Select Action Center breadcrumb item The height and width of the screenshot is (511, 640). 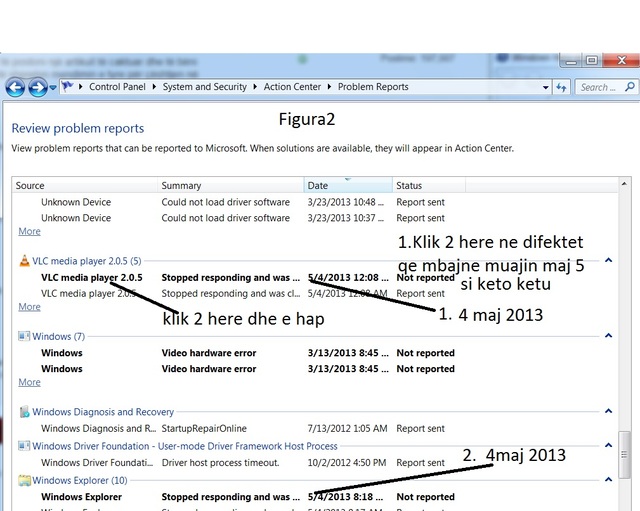(292, 87)
